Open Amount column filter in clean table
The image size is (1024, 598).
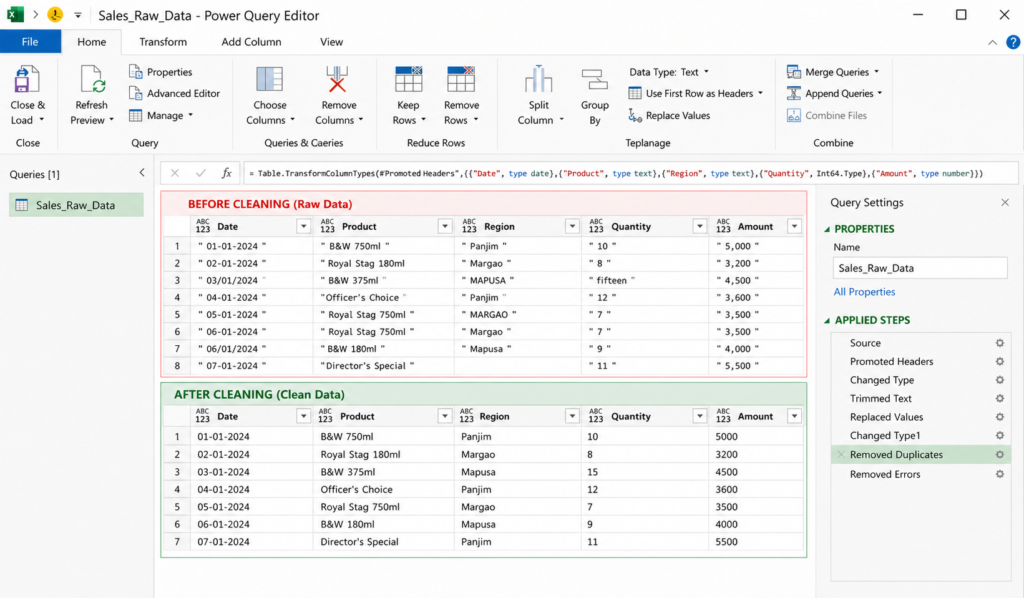click(794, 416)
